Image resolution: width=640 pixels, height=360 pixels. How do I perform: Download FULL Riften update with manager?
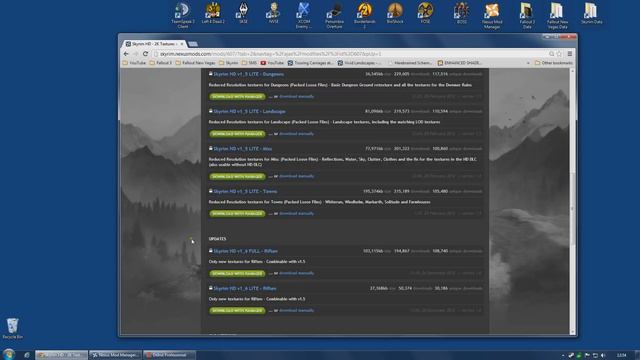(237, 273)
